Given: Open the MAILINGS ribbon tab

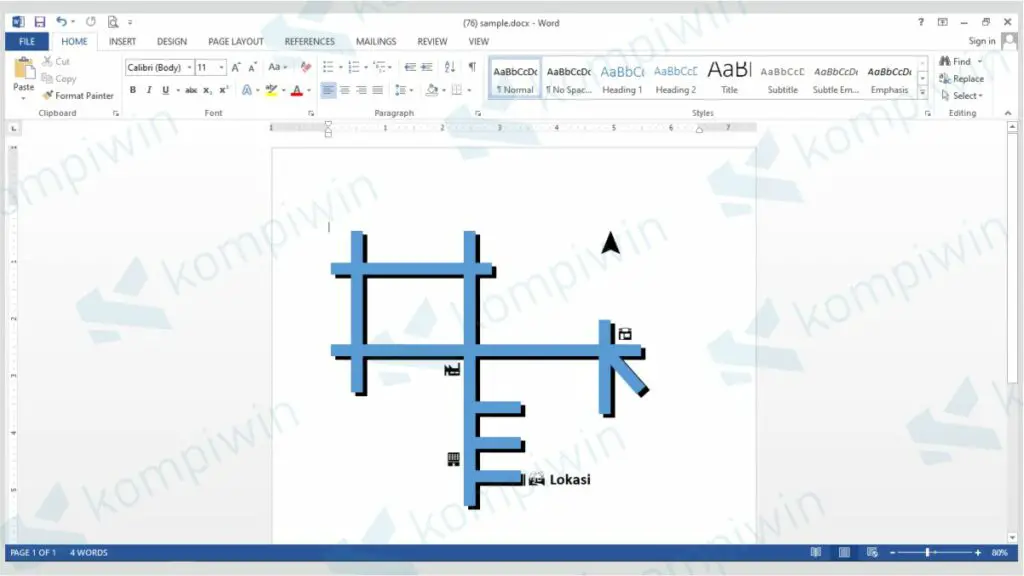Looking at the screenshot, I should click(376, 41).
